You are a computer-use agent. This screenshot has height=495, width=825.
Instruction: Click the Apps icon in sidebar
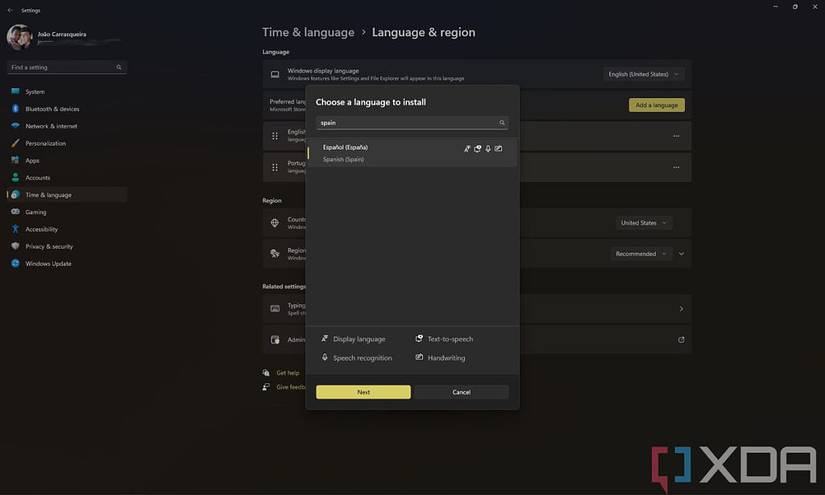pos(15,160)
